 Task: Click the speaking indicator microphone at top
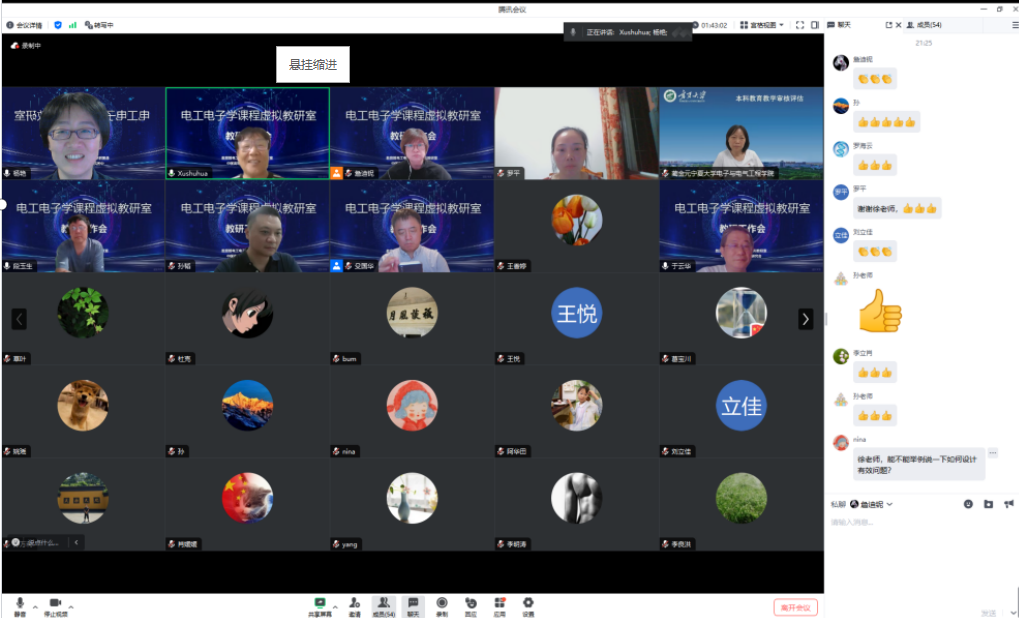(x=573, y=32)
